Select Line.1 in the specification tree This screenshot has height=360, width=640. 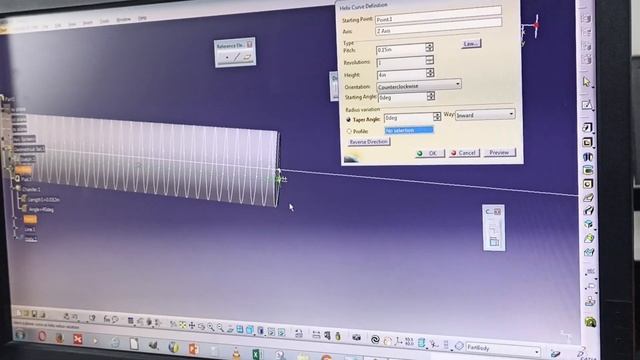point(30,229)
